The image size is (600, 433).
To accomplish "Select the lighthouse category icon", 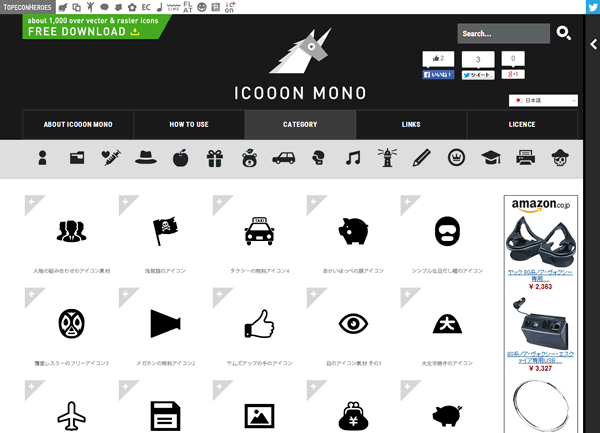I will (387, 158).
